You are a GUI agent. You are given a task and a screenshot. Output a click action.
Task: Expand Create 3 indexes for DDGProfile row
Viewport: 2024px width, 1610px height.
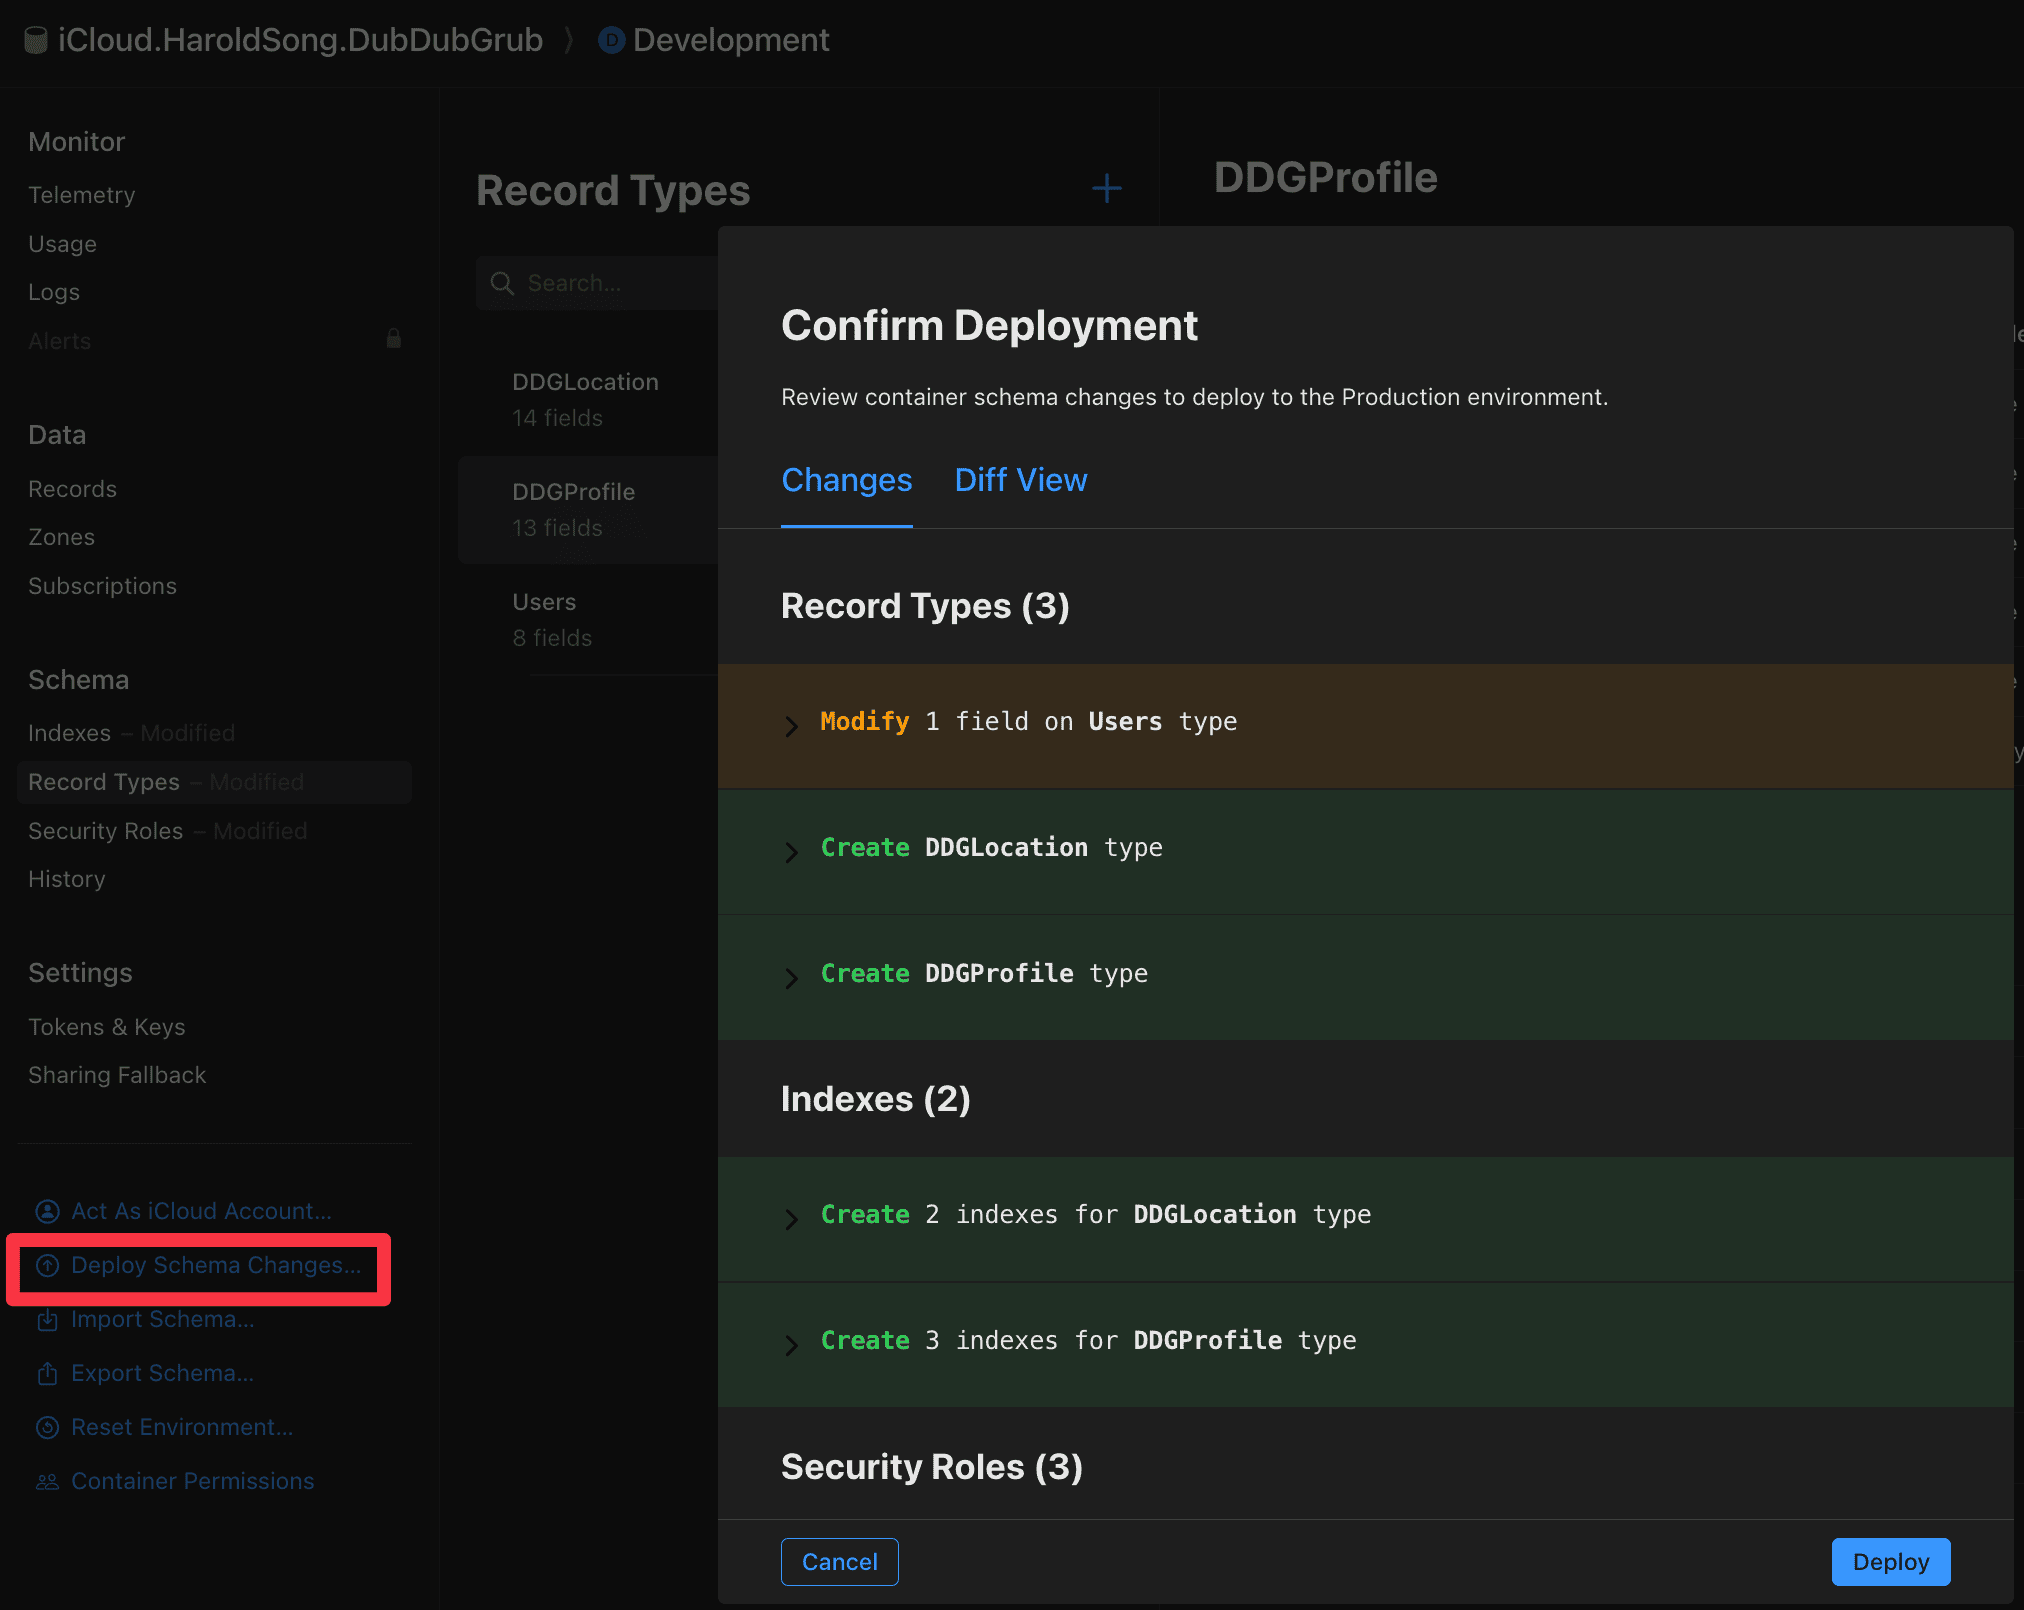point(791,1344)
